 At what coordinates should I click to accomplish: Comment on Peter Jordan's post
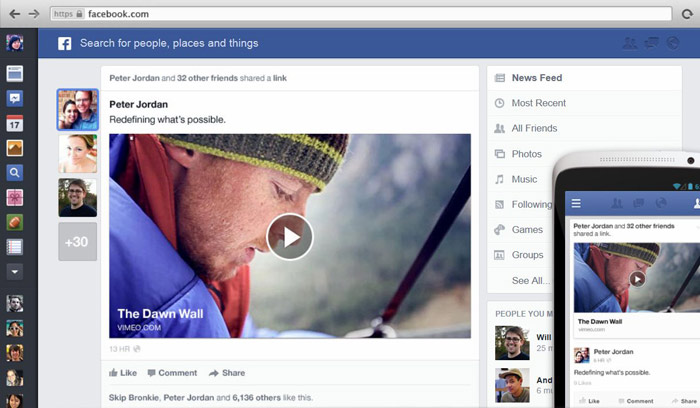point(172,373)
